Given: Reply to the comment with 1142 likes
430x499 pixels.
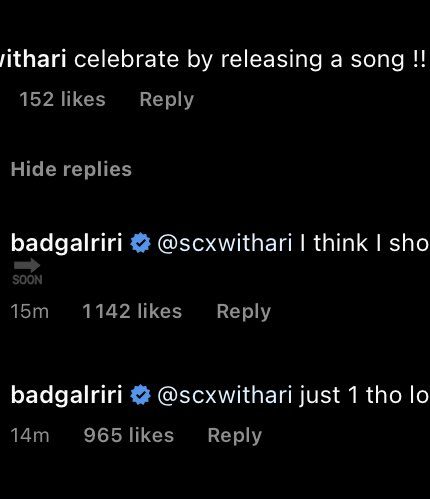Looking at the screenshot, I should click(x=244, y=312).
